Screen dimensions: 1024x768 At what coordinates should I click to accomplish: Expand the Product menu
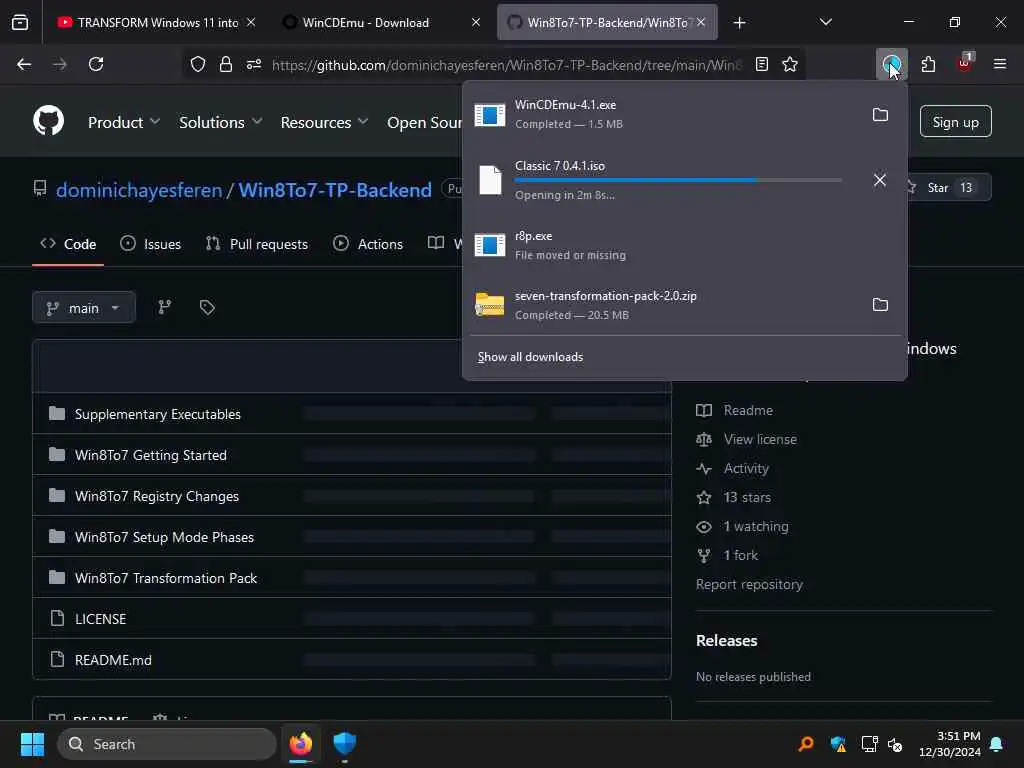[124, 122]
